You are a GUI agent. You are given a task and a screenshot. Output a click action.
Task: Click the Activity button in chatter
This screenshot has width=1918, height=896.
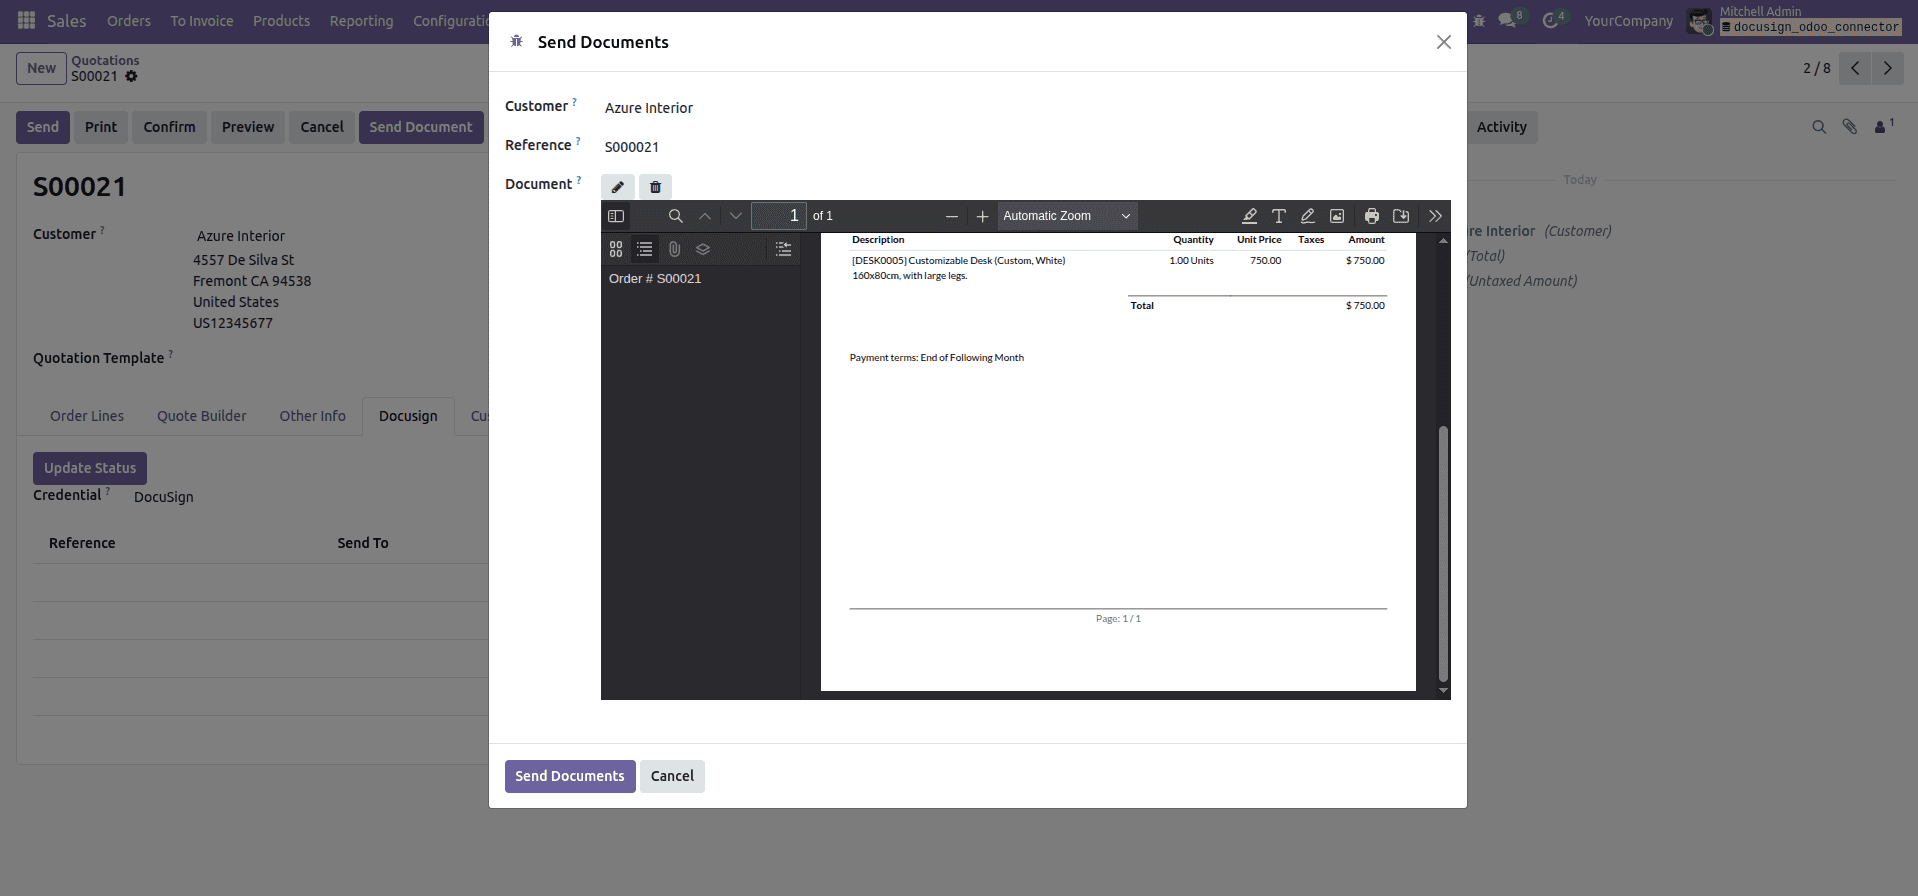coord(1502,127)
